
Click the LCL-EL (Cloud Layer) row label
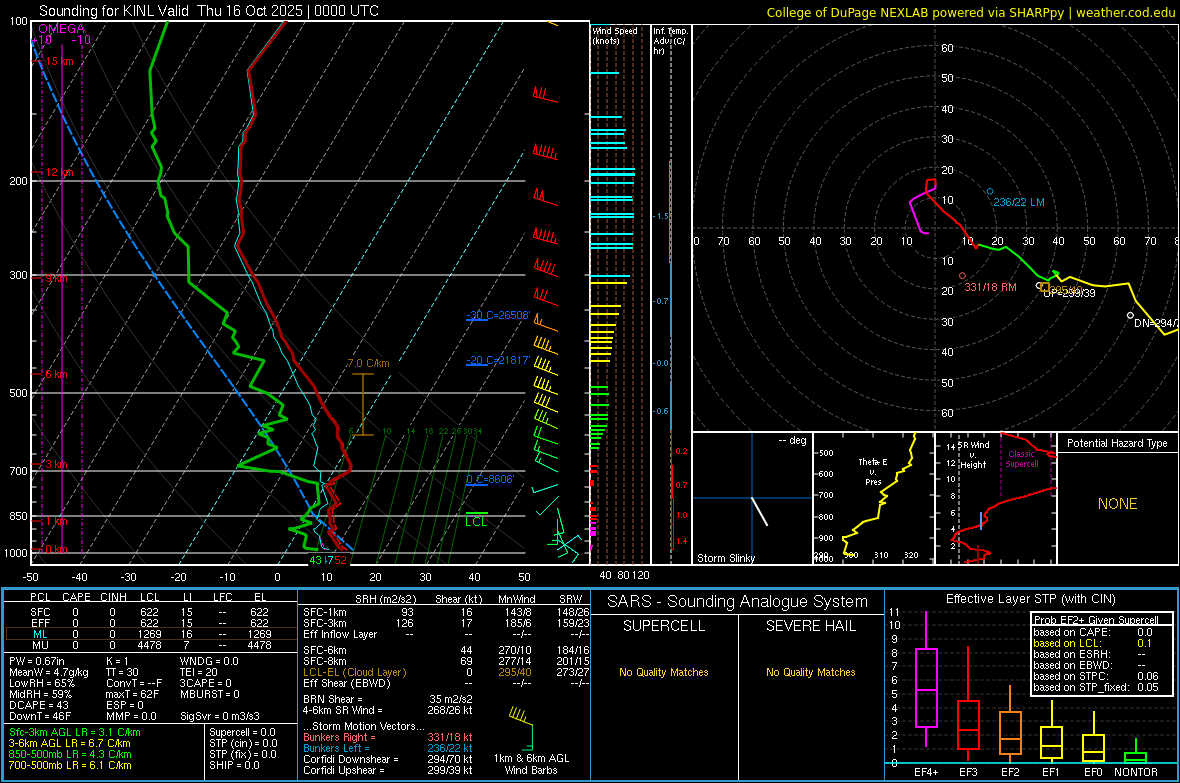(354, 672)
